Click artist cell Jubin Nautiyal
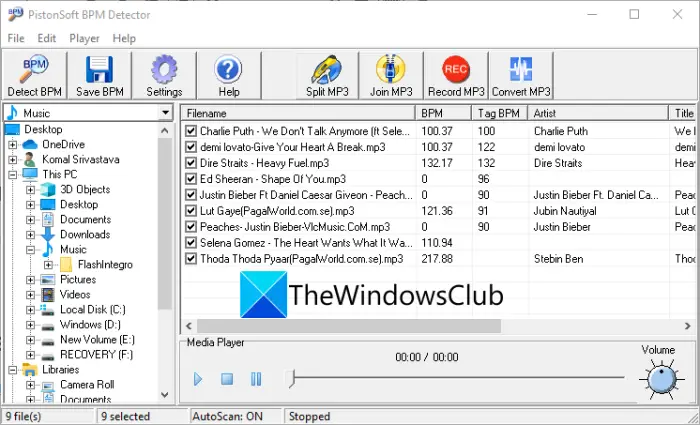The width and height of the screenshot is (700, 425). (565, 211)
